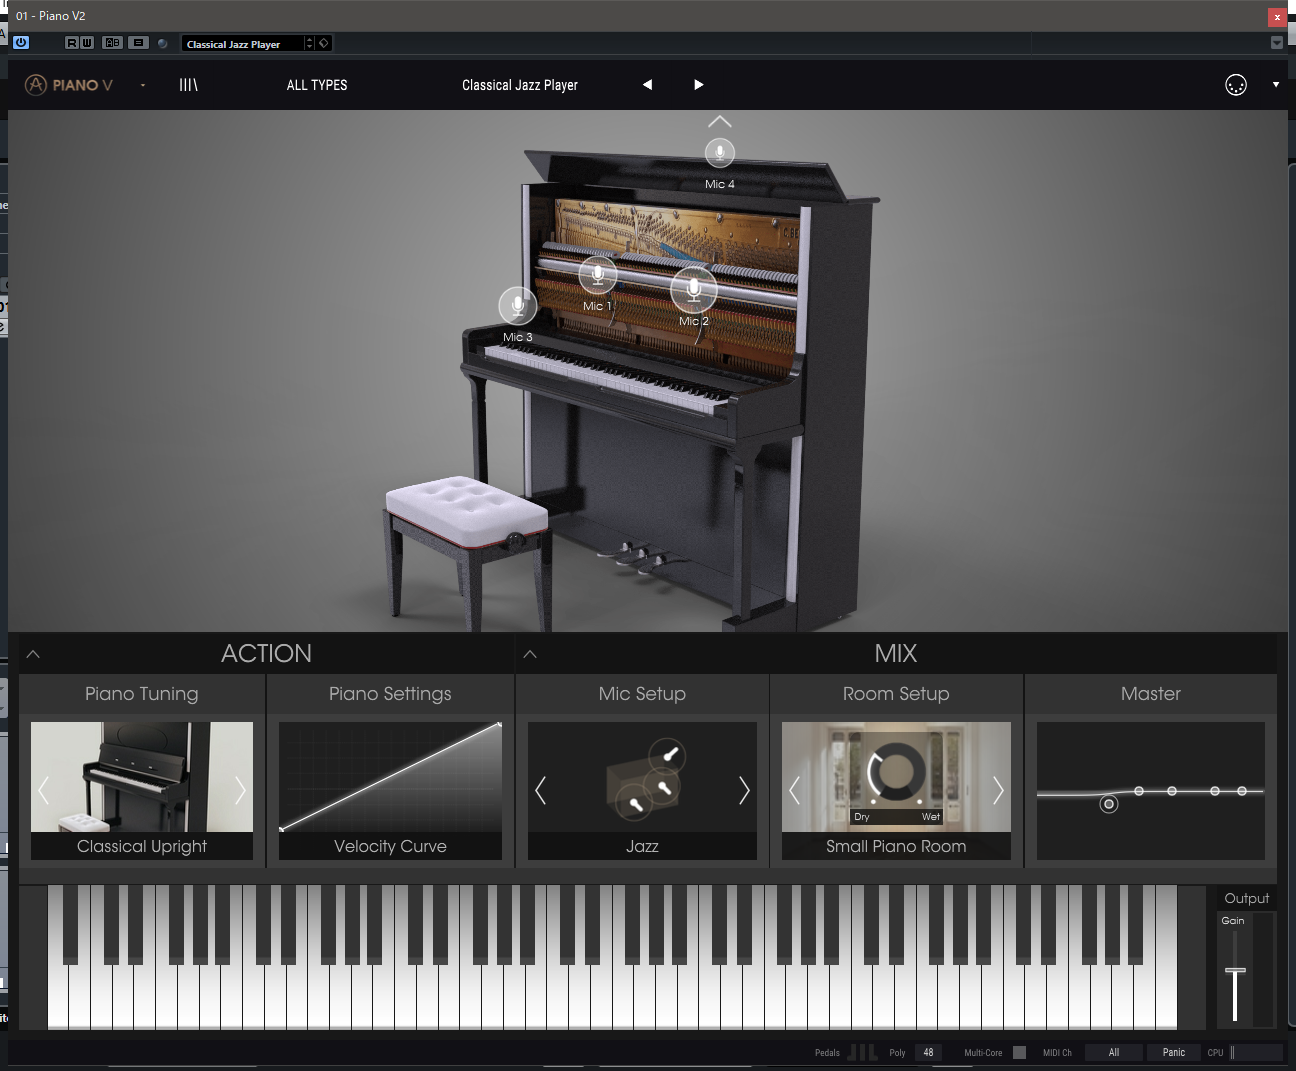Select the Mic 1 microphone icon
Image resolution: width=1296 pixels, height=1071 pixels.
(x=597, y=274)
